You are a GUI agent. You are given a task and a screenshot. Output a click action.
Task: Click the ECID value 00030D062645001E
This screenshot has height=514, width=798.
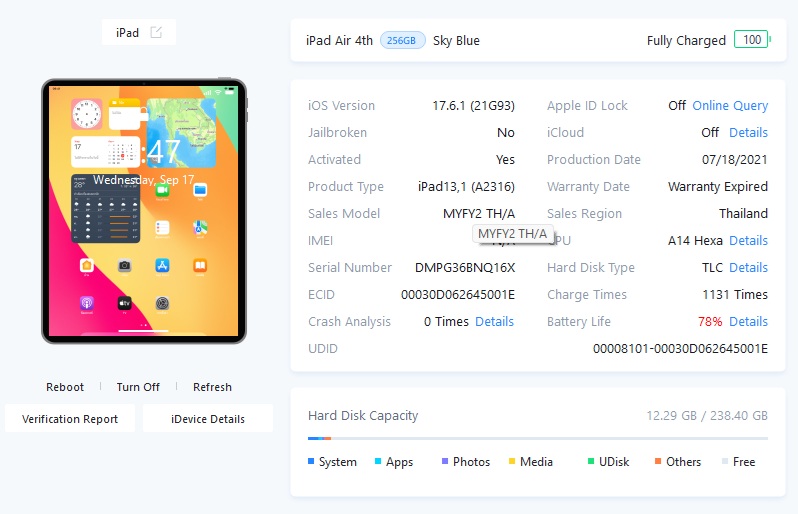click(458, 294)
